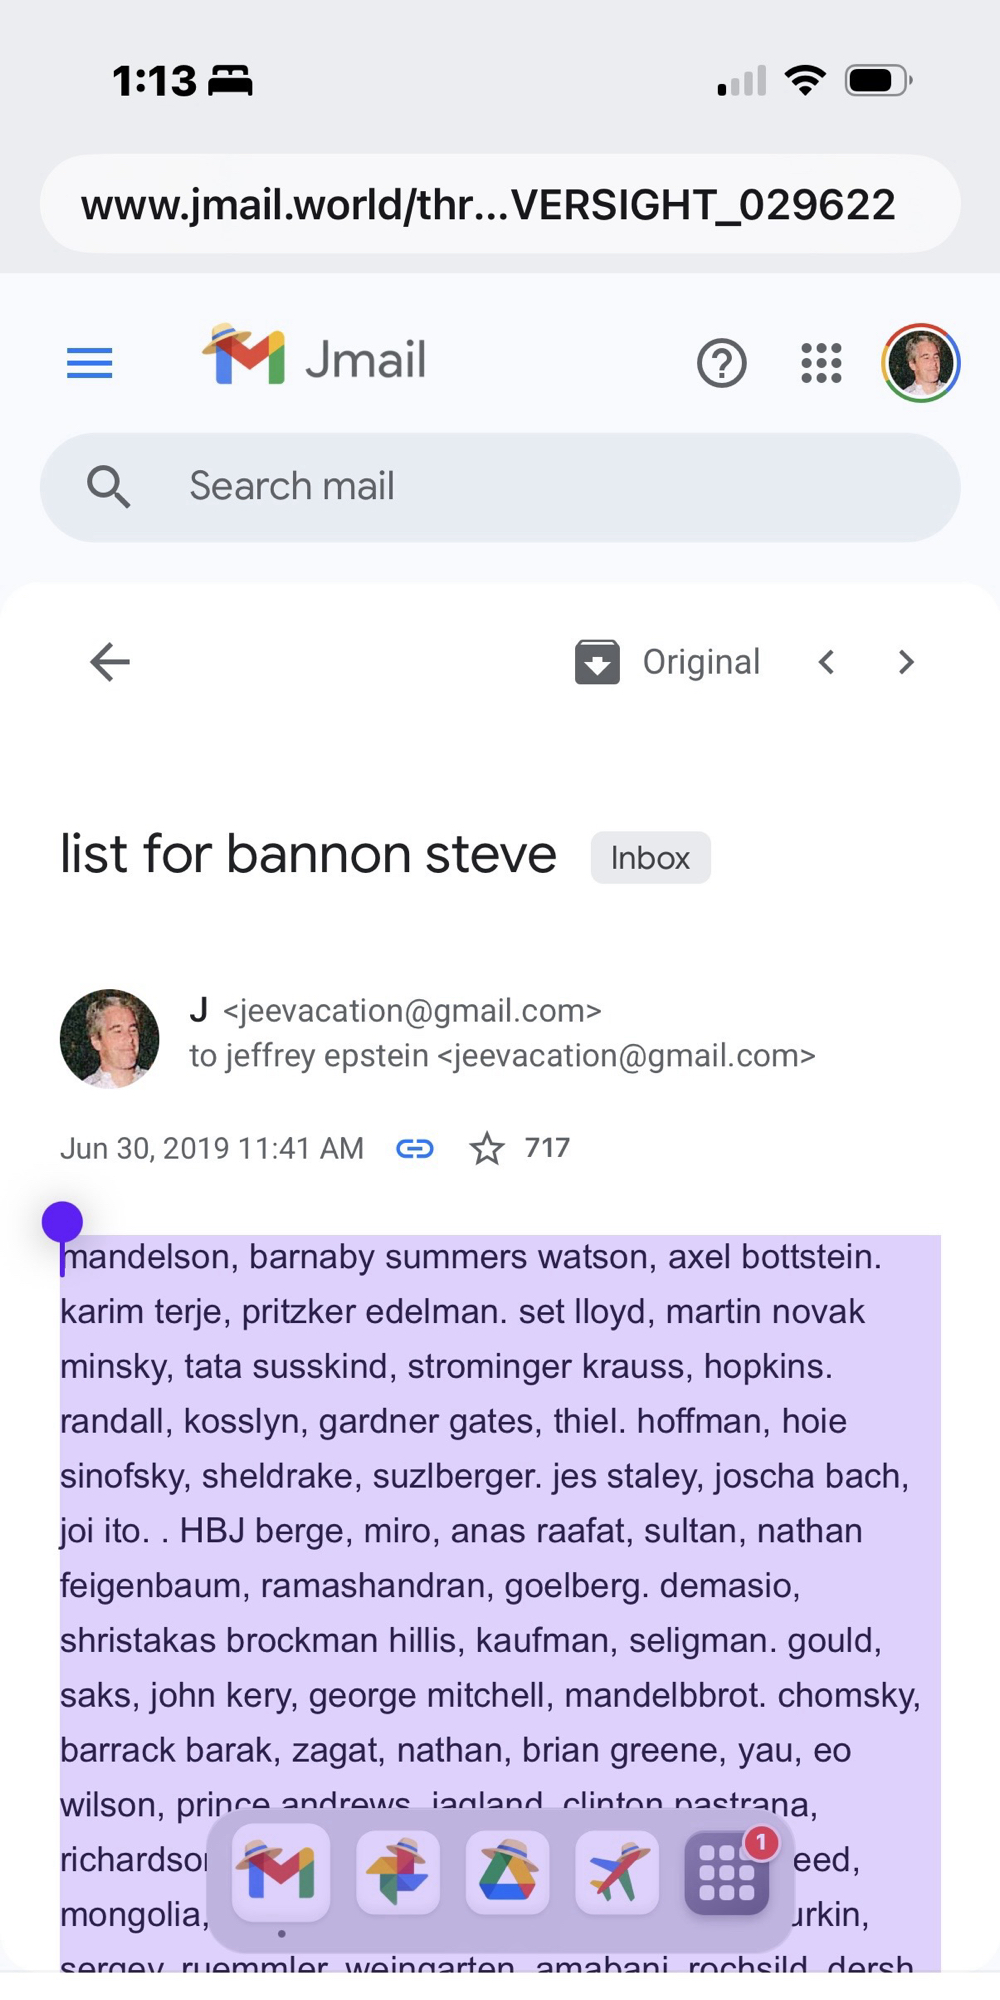Open the apps grid launcher
The height and width of the screenshot is (2000, 1000).
pyautogui.click(x=821, y=363)
